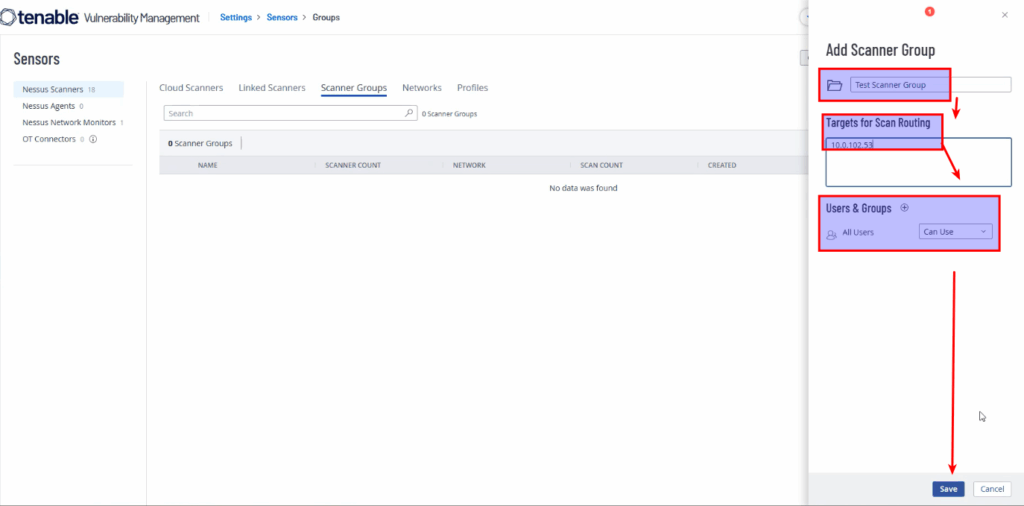Image resolution: width=1024 pixels, height=506 pixels.
Task: Open the Can Use permission dropdown
Action: coord(955,232)
